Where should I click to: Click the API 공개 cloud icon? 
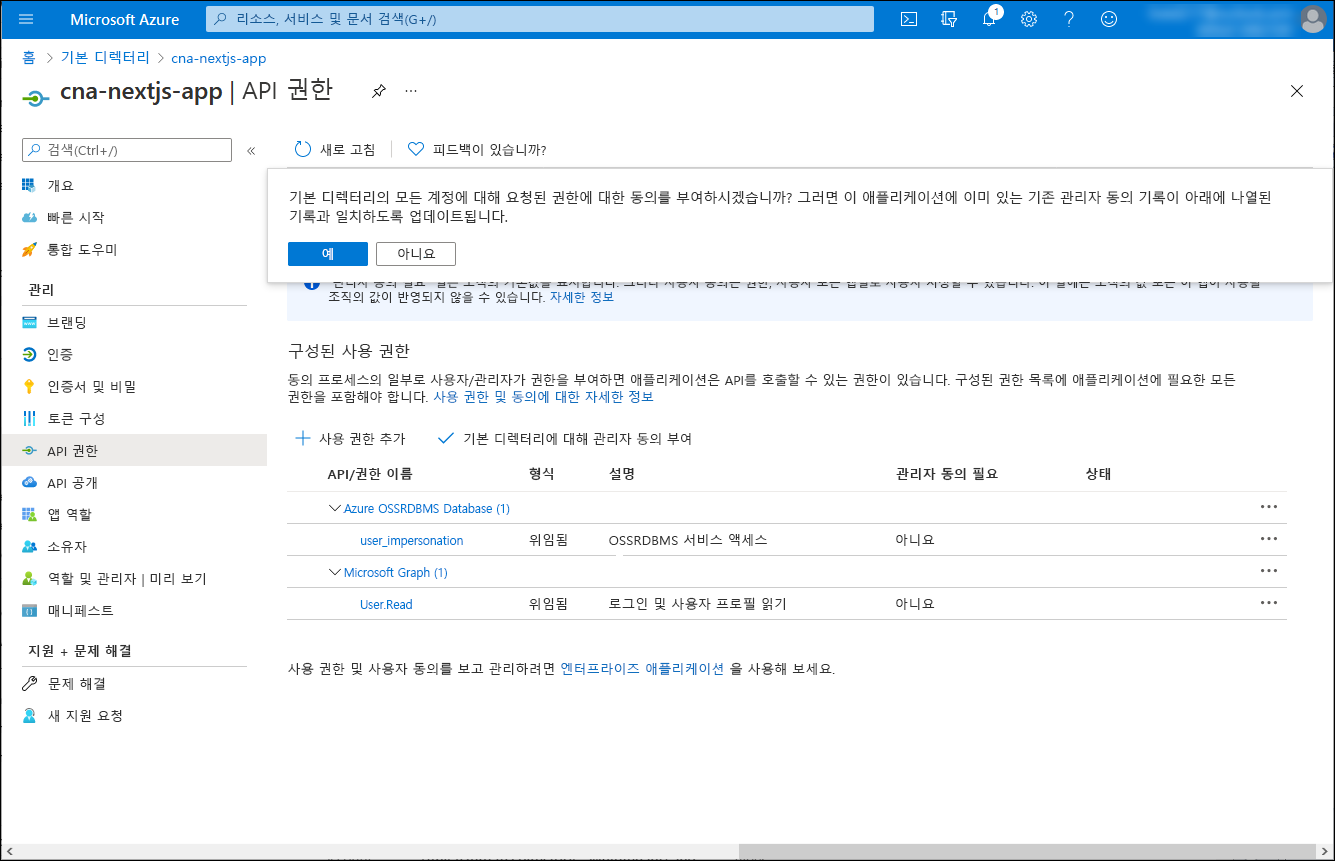coord(29,482)
